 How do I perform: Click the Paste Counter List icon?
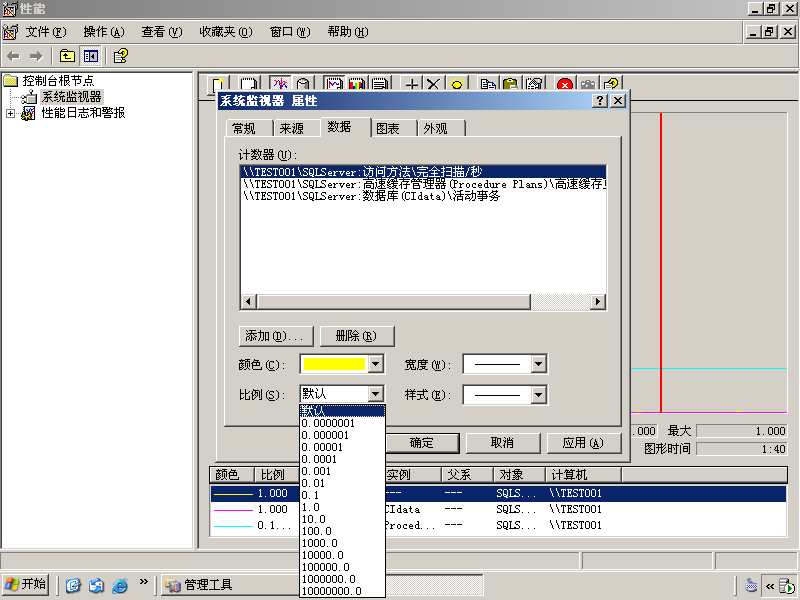click(x=511, y=84)
